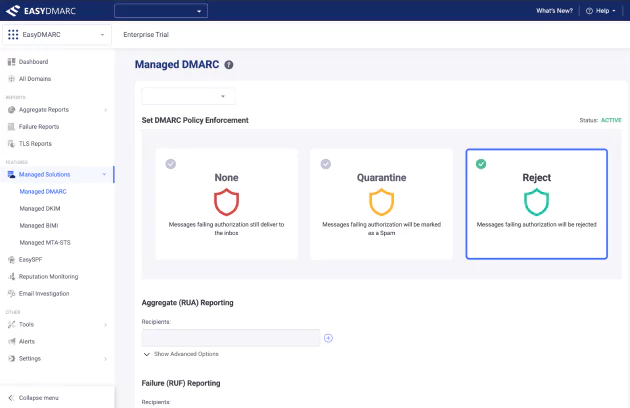Screen dimensions: 630x408
Task: Open Email Investigation
Action: coord(44,294)
